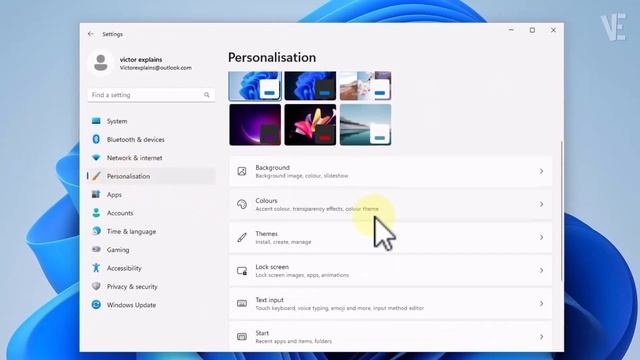Open Start recent apps settings
Screen dimensions: 640x360
[391, 336]
